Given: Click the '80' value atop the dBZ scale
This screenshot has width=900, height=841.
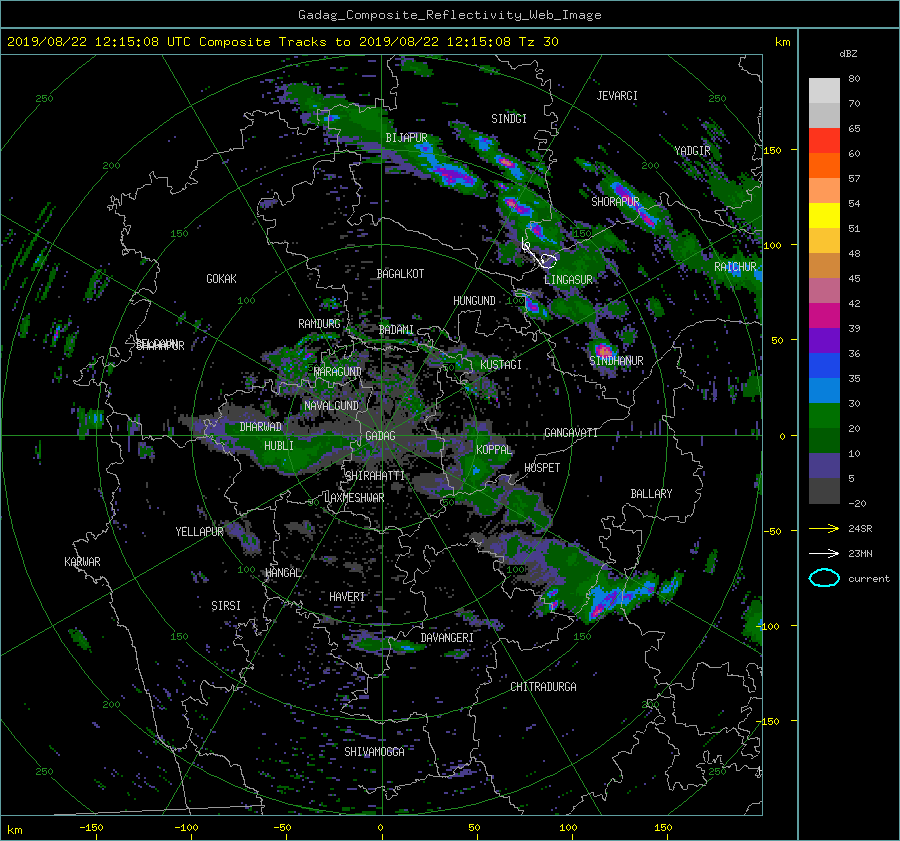Looking at the screenshot, I should click(x=854, y=79).
